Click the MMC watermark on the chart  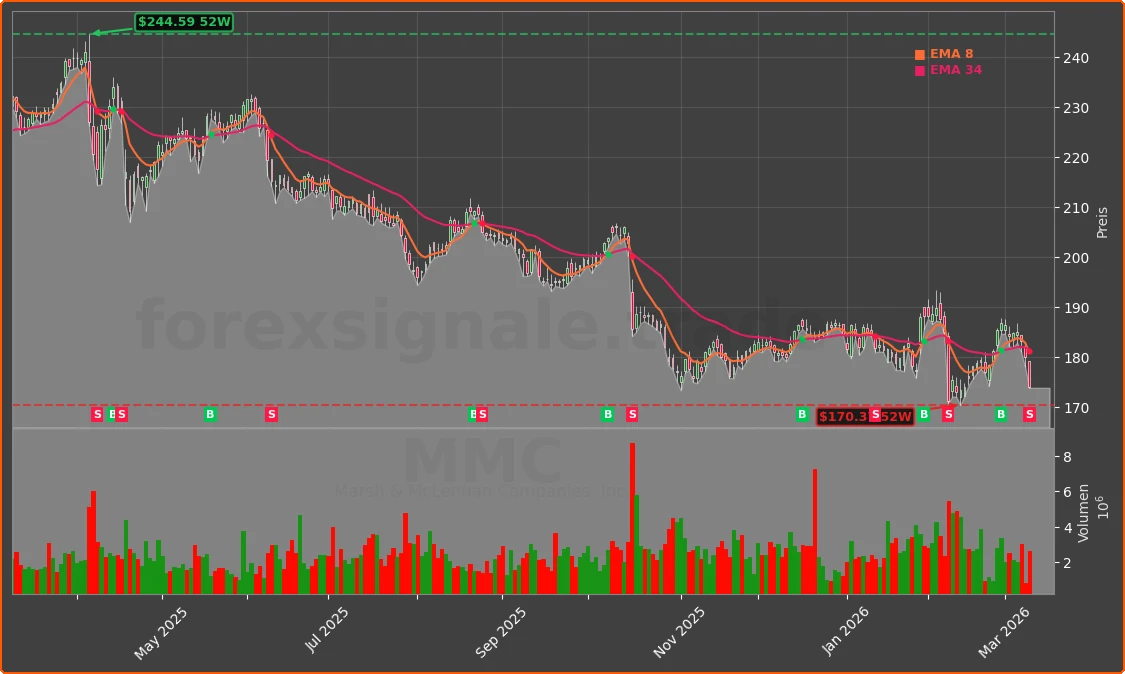point(484,462)
